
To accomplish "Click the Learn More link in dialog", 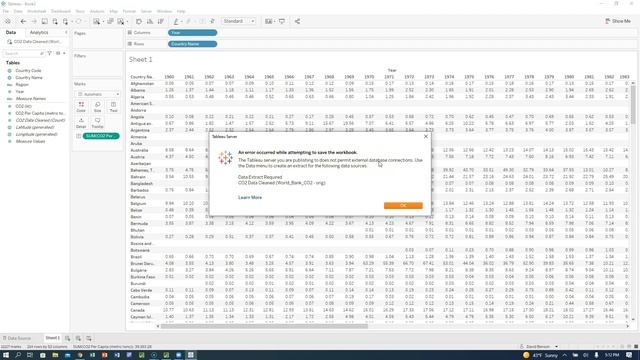I will point(250,198).
